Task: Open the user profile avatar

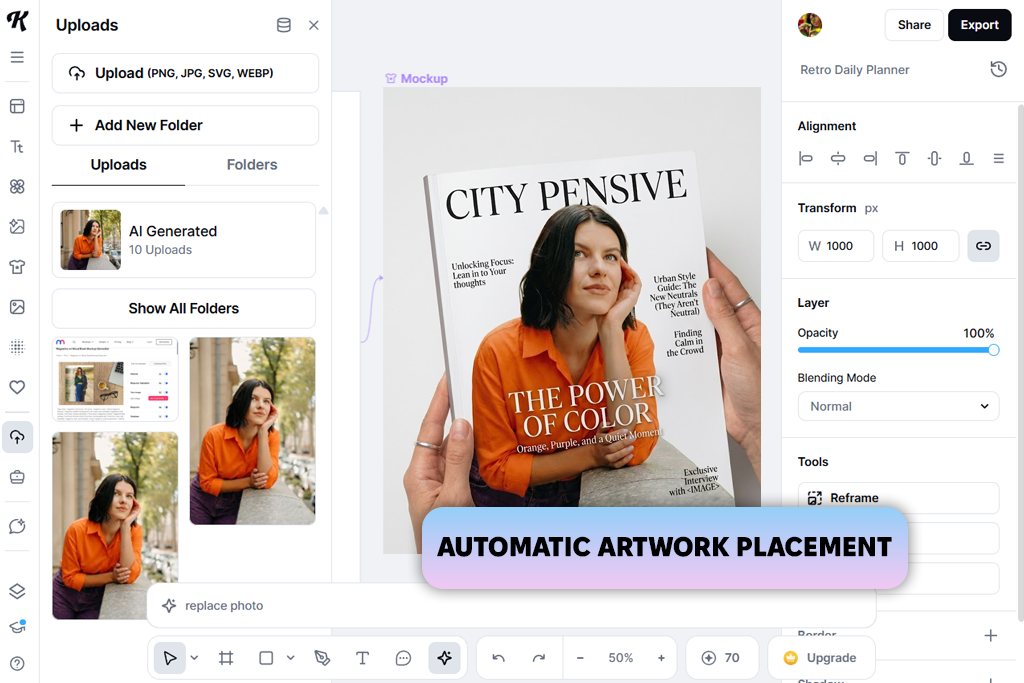Action: [x=810, y=25]
